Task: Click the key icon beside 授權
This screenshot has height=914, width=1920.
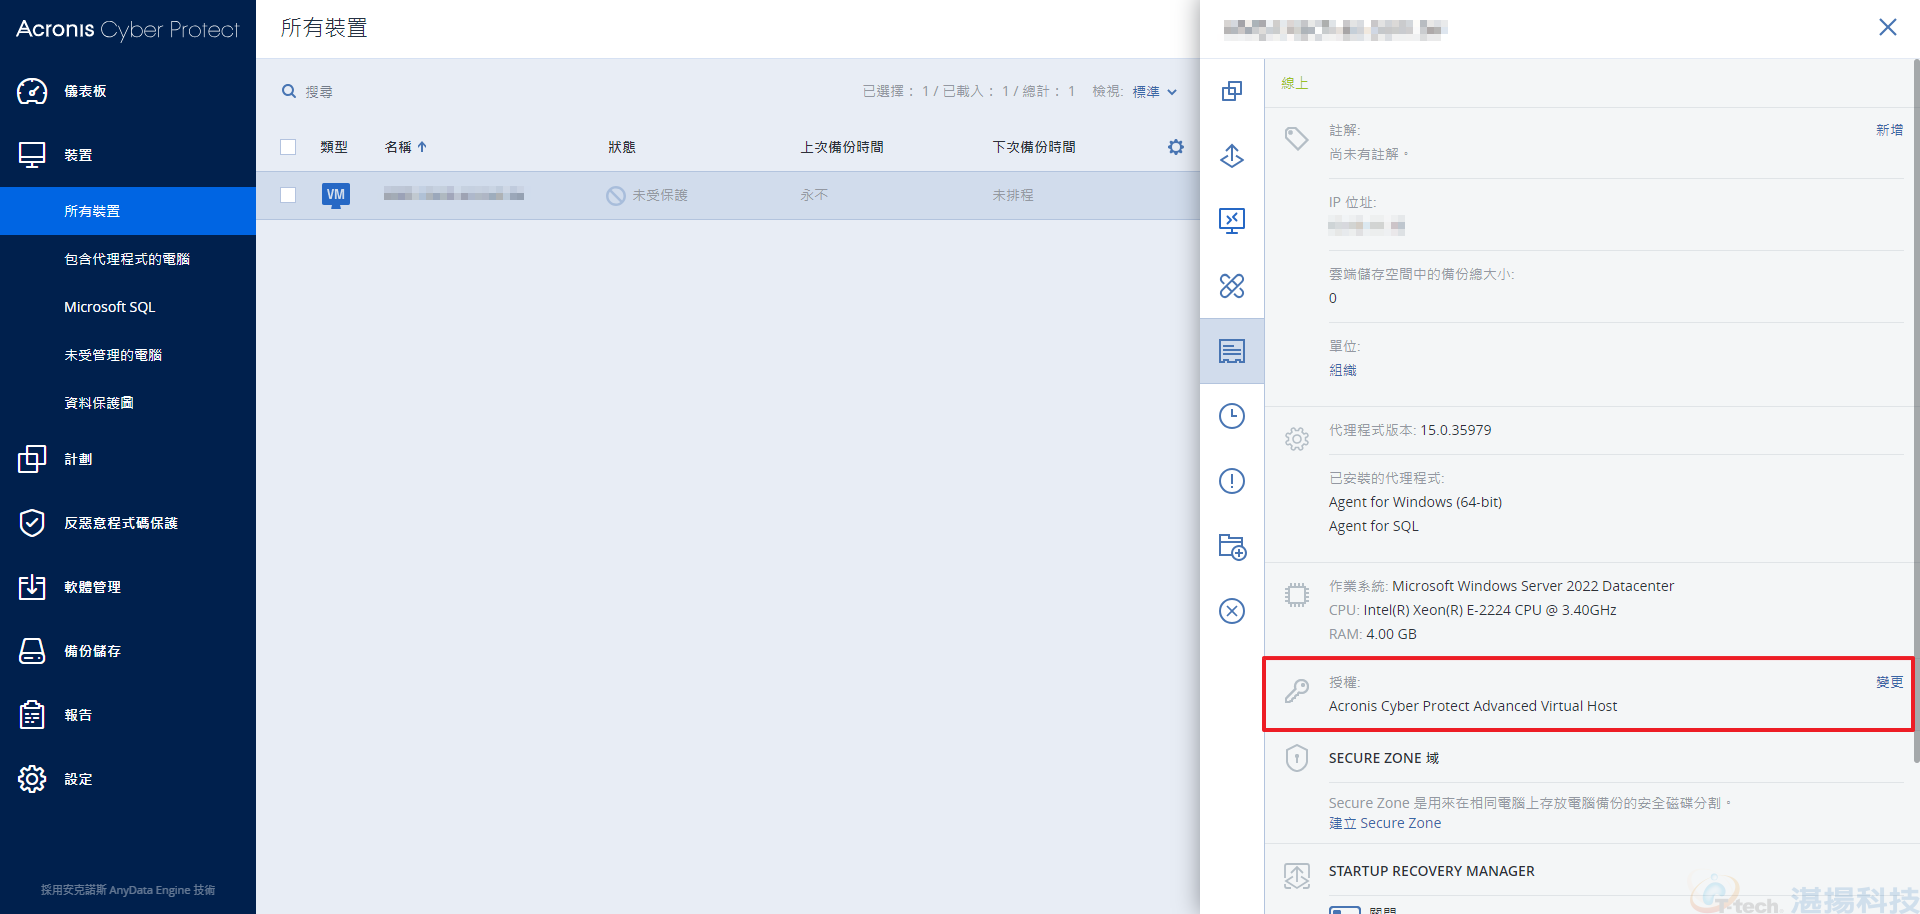Action: [1297, 691]
